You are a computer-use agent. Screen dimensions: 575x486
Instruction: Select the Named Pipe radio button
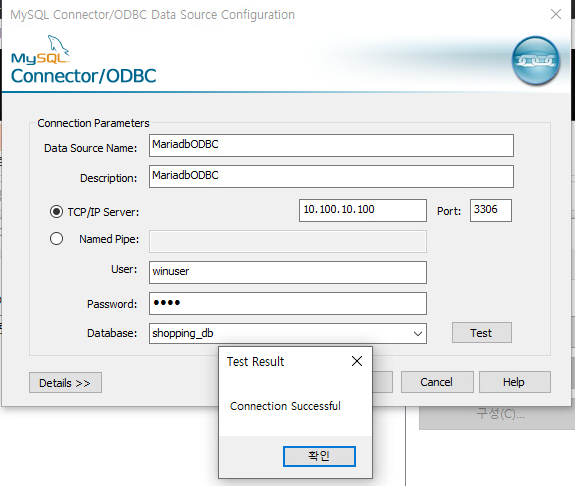point(56,239)
